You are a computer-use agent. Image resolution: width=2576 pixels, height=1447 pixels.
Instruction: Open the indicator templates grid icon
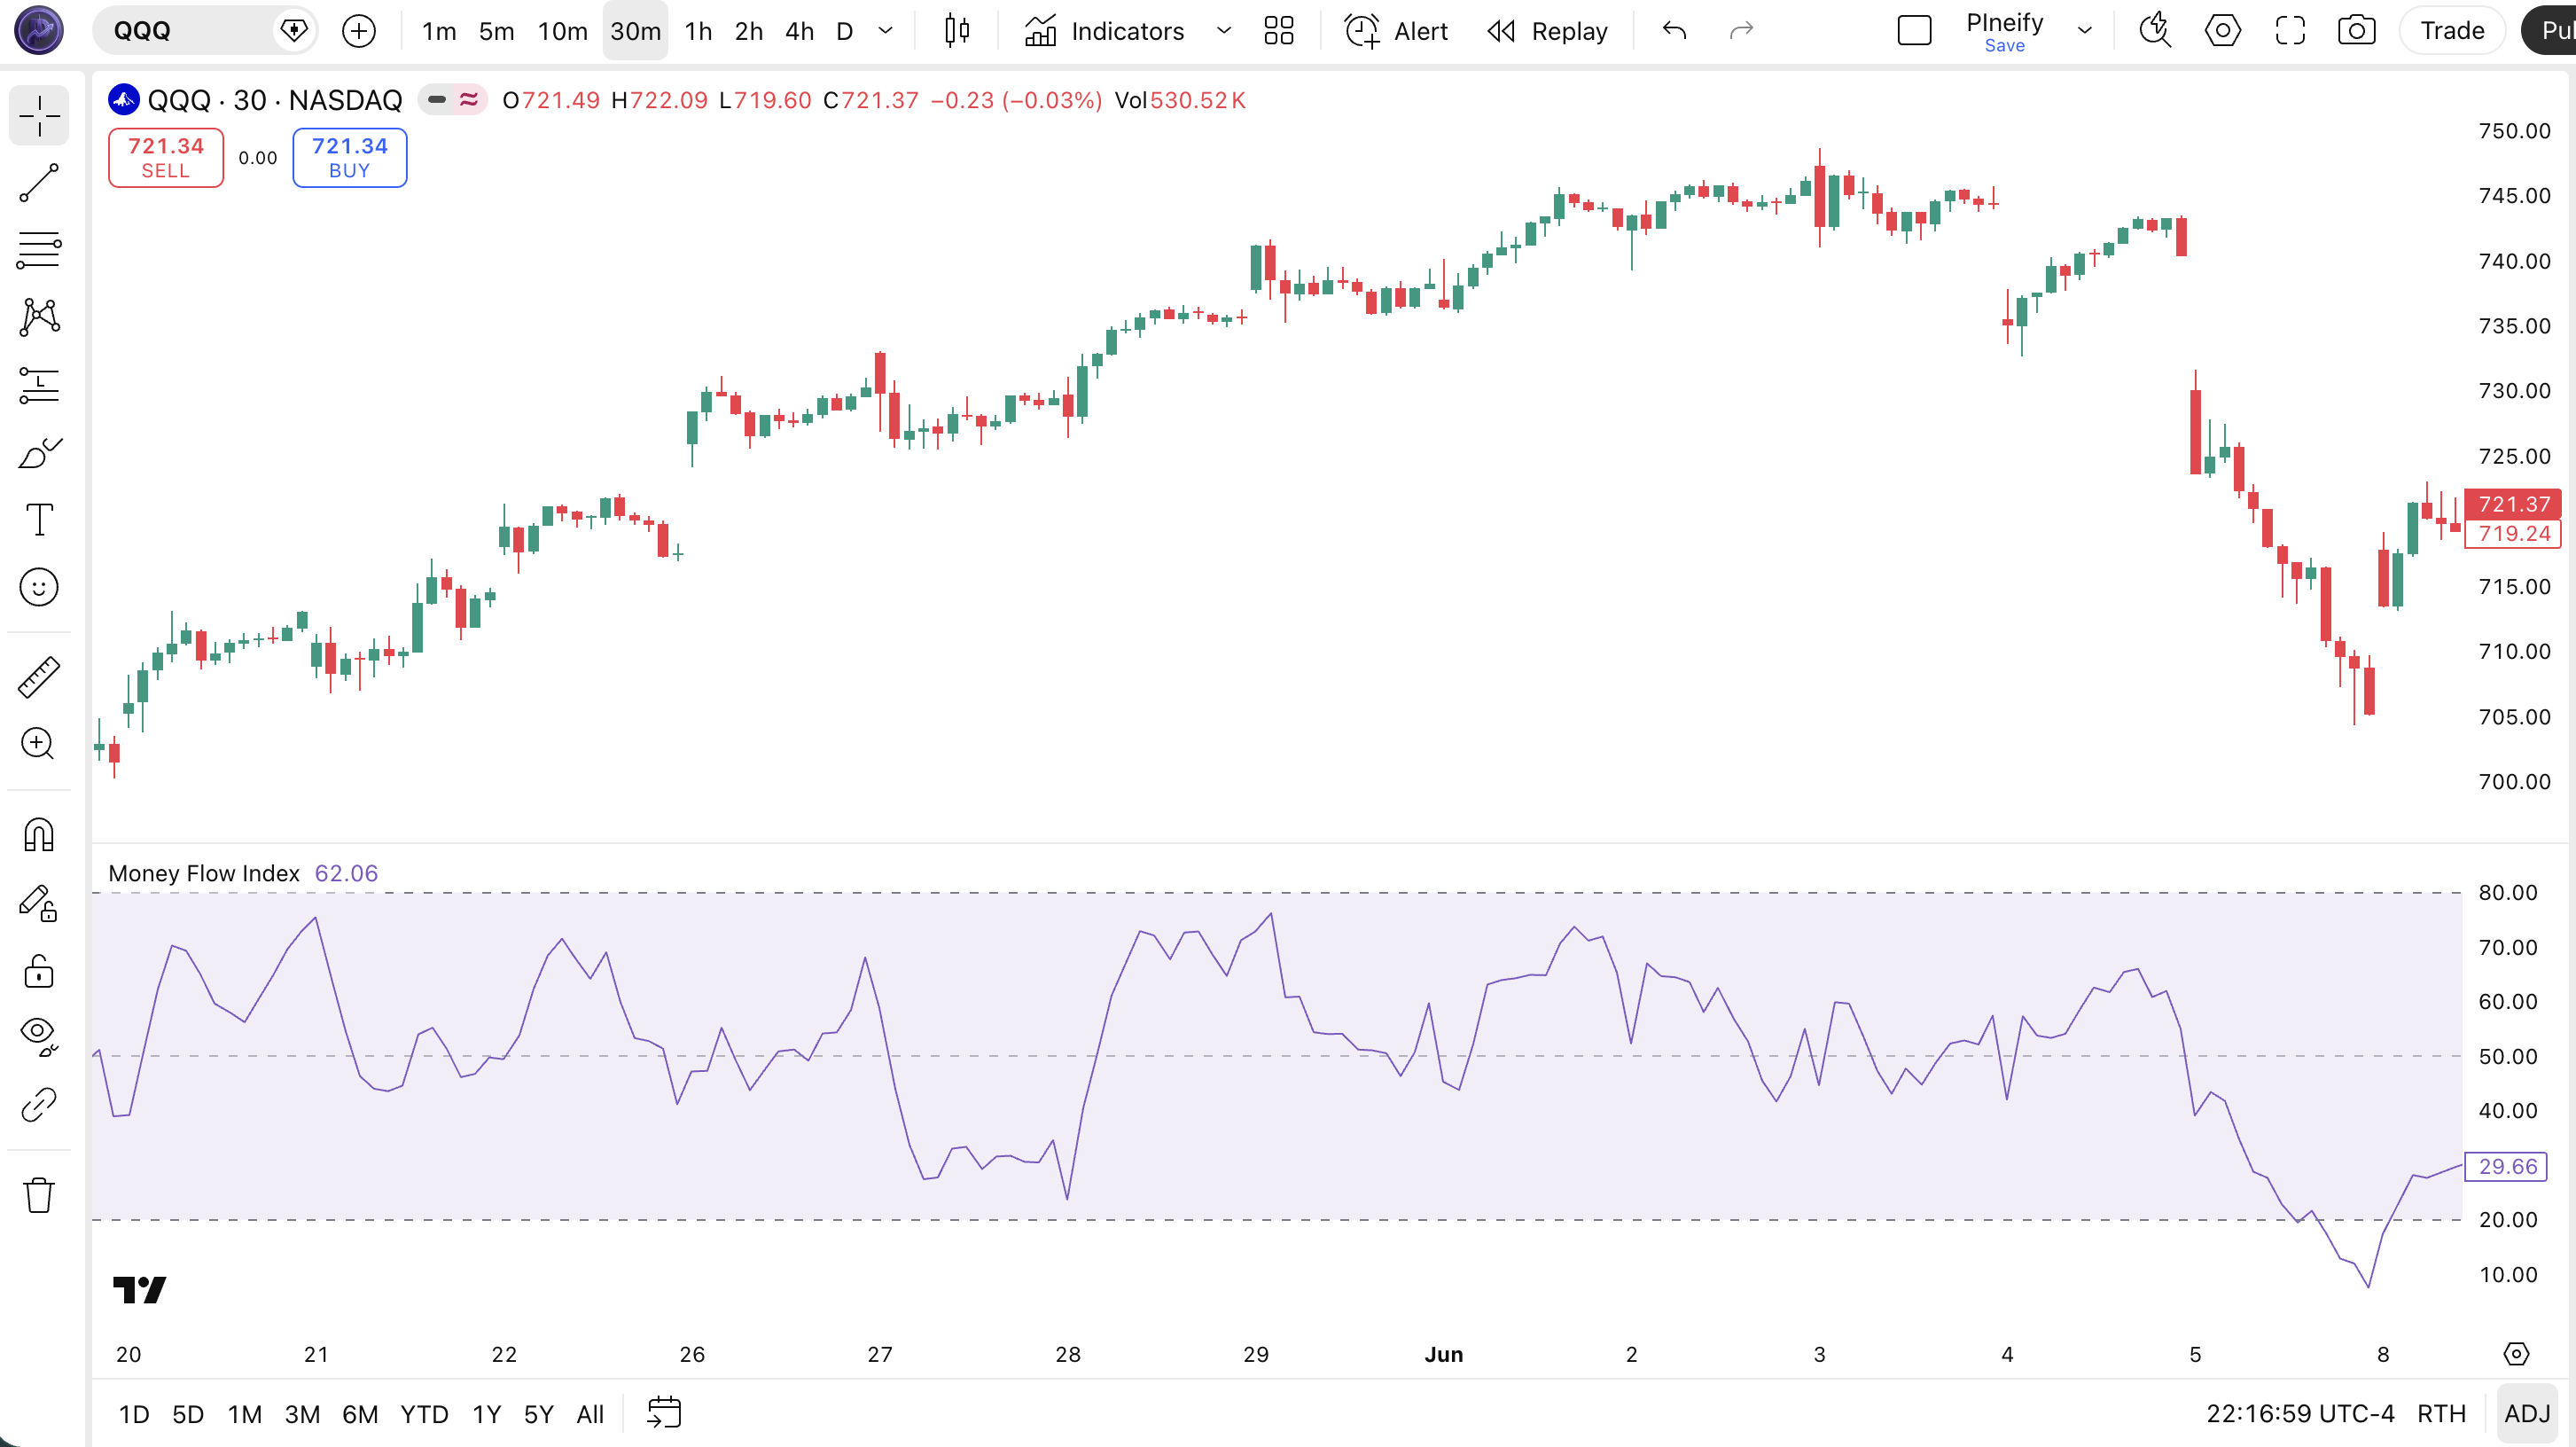(x=1279, y=31)
